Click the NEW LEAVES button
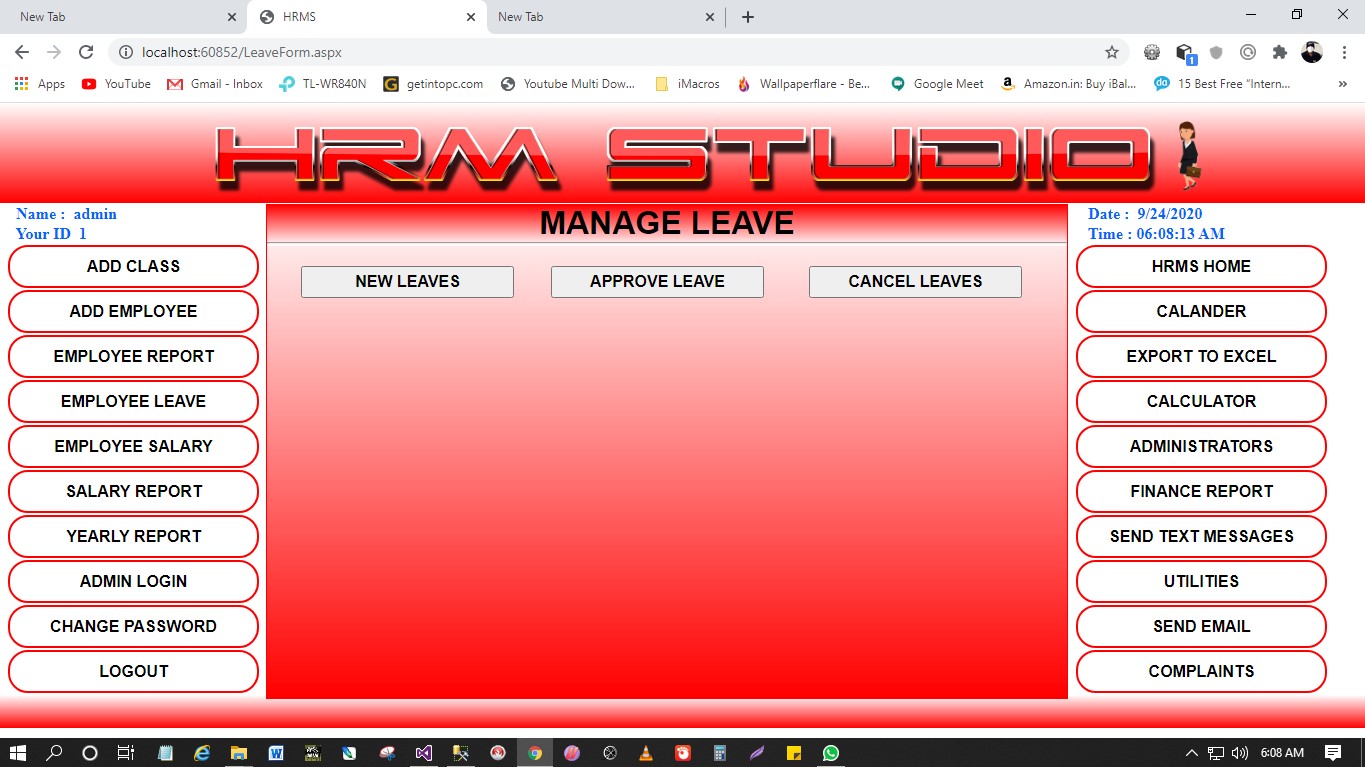Viewport: 1365px width, 767px height. pos(407,282)
